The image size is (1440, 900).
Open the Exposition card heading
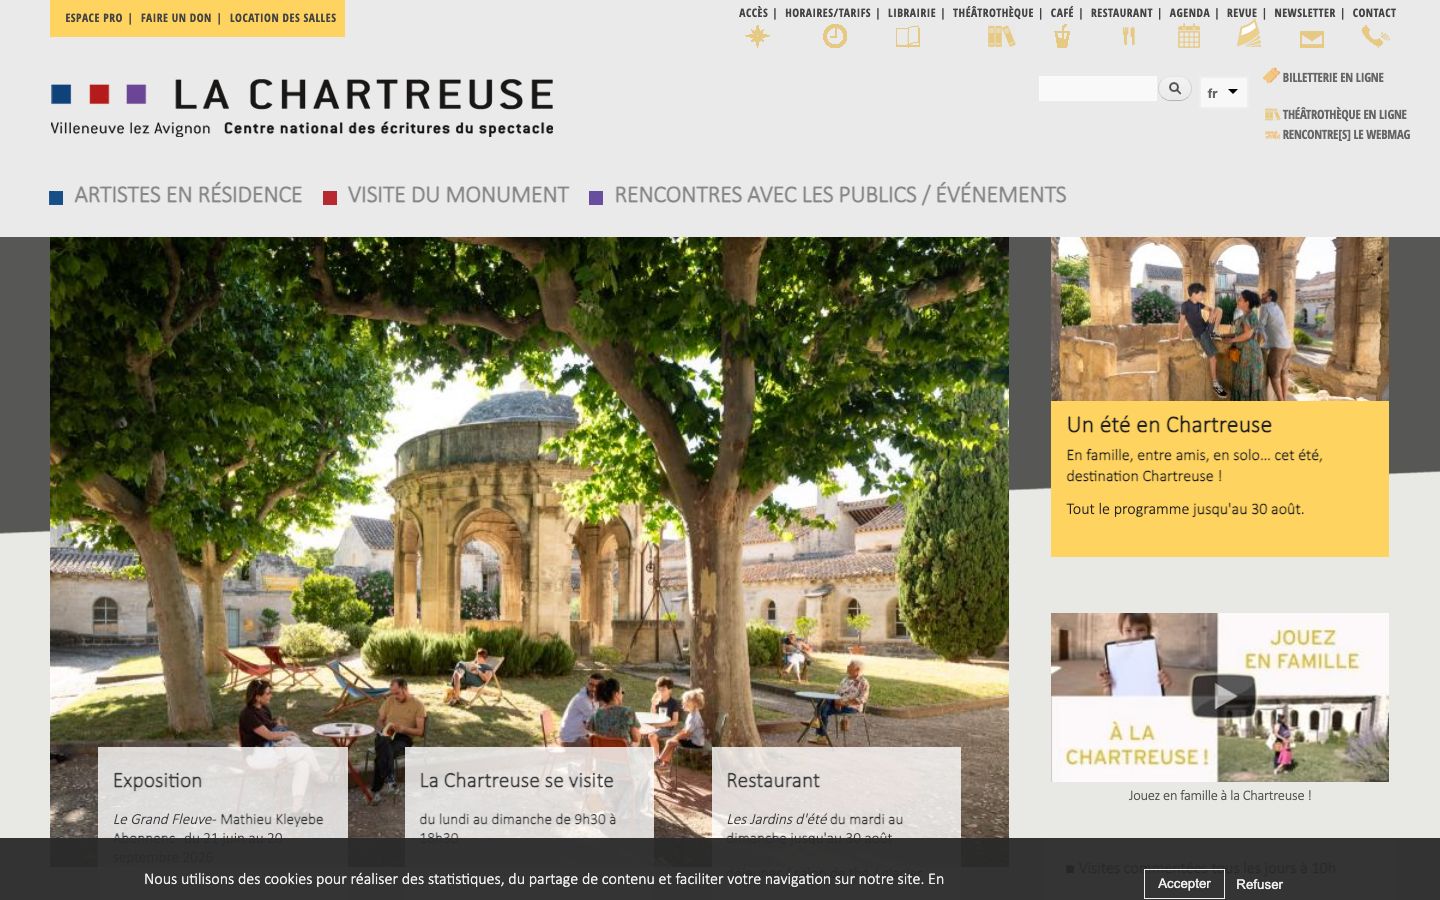pos(157,781)
